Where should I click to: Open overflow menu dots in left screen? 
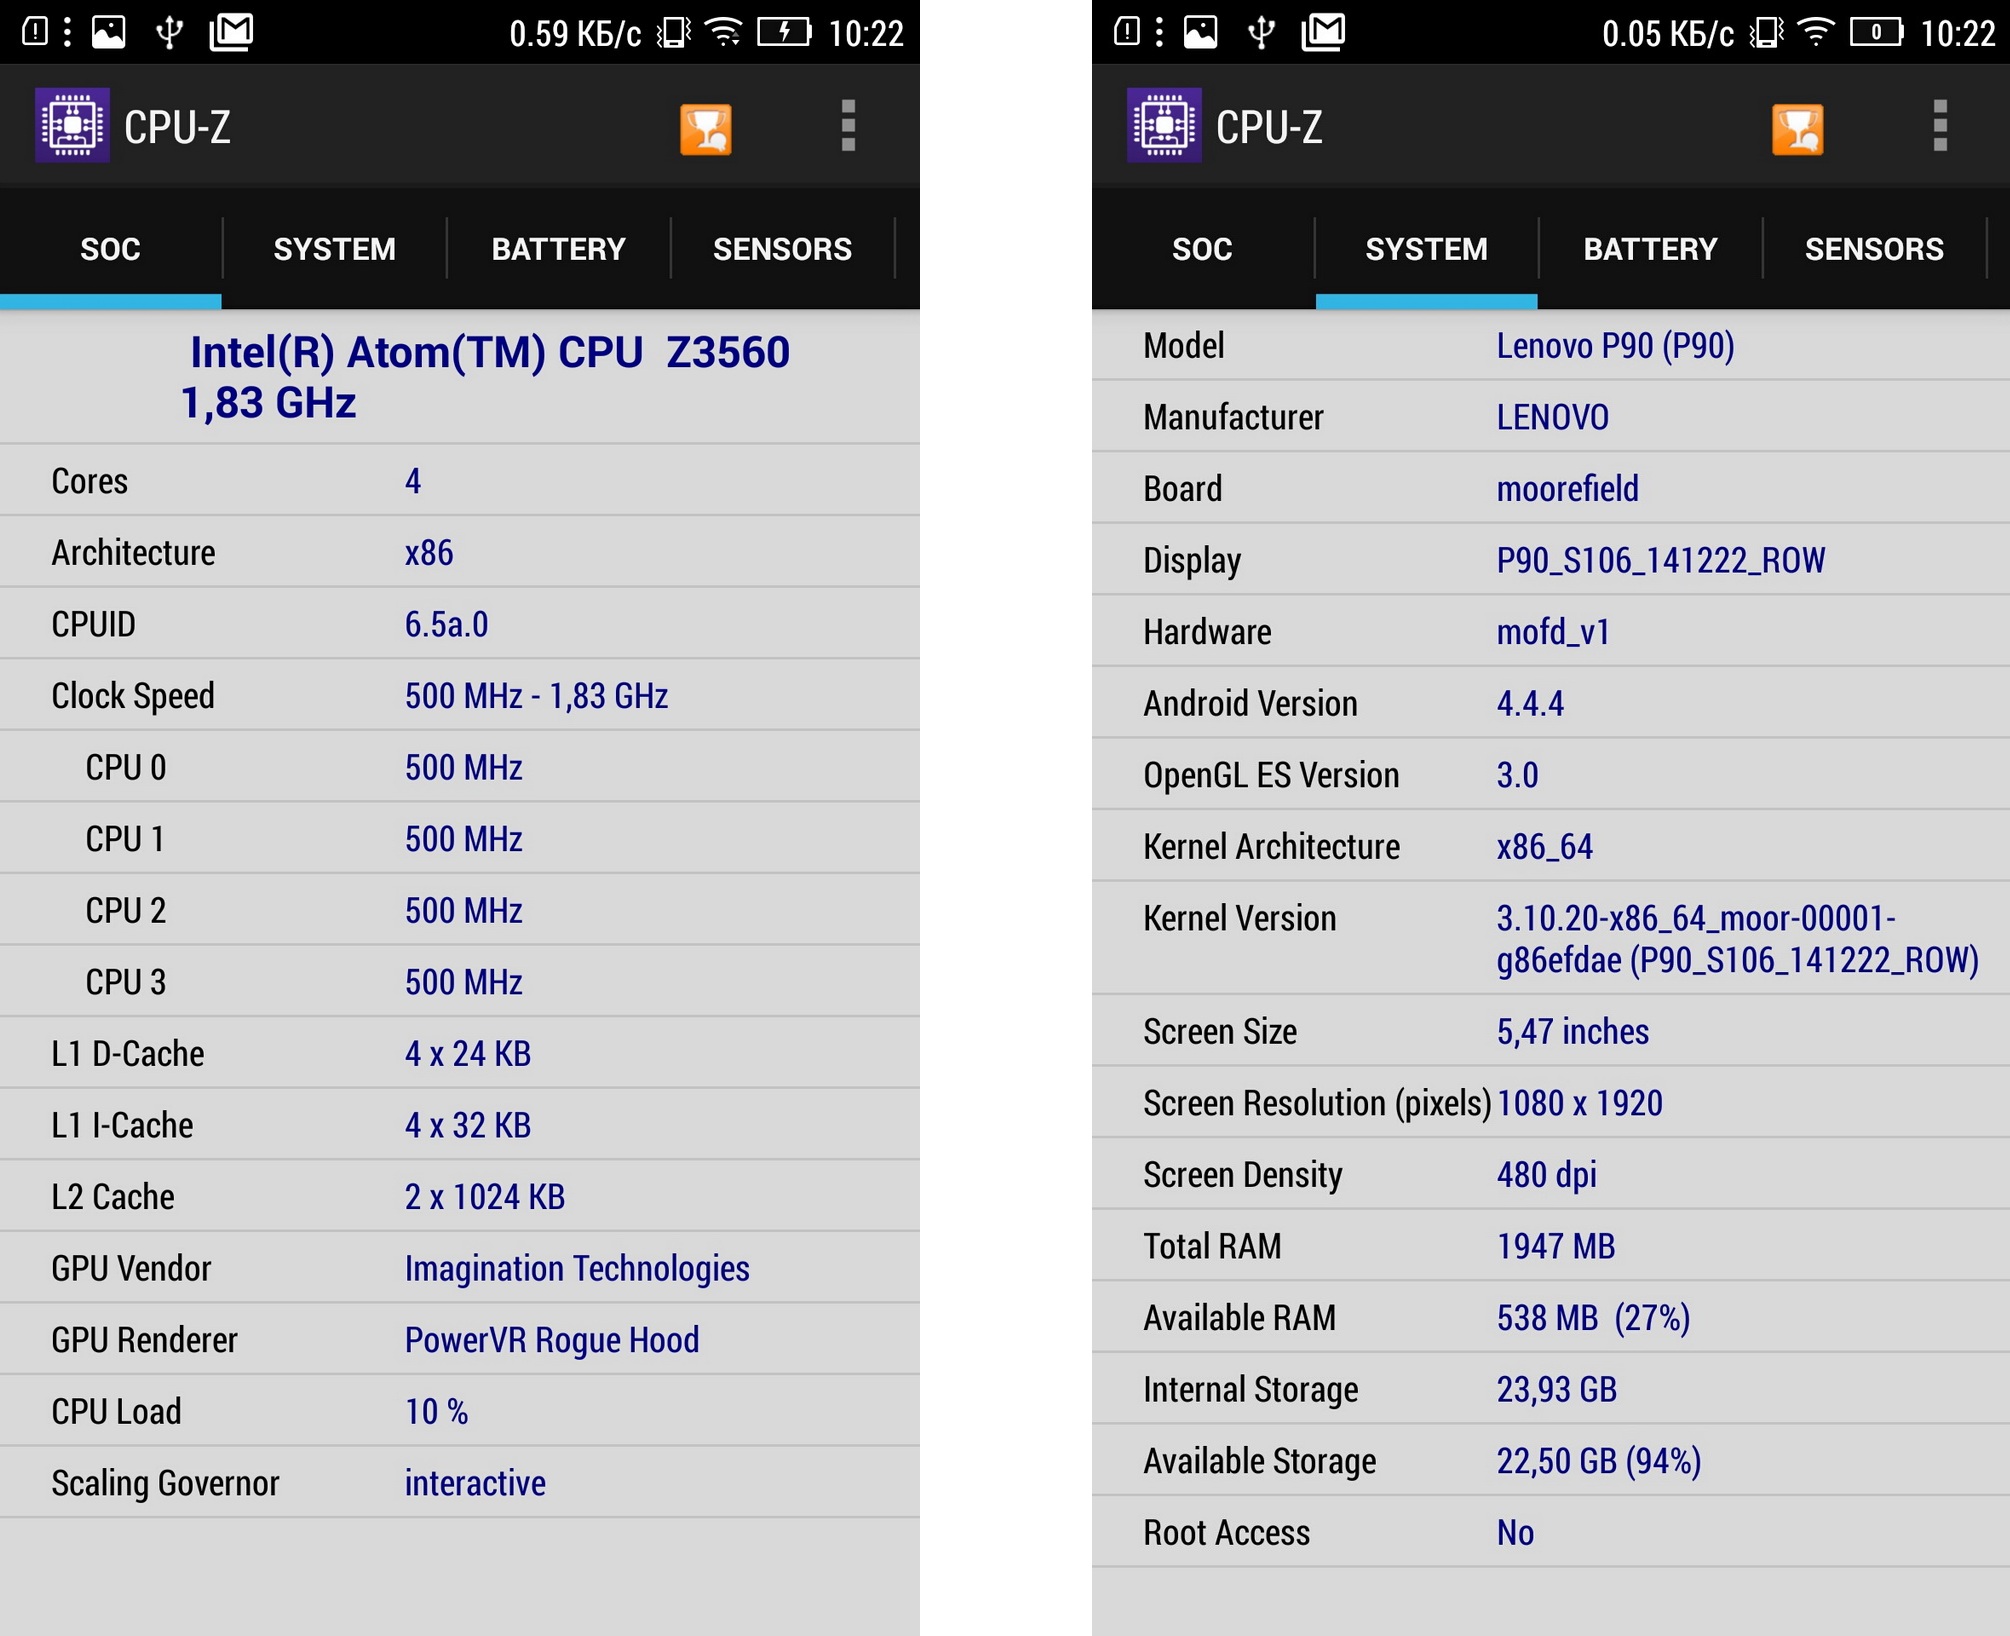coord(848,126)
